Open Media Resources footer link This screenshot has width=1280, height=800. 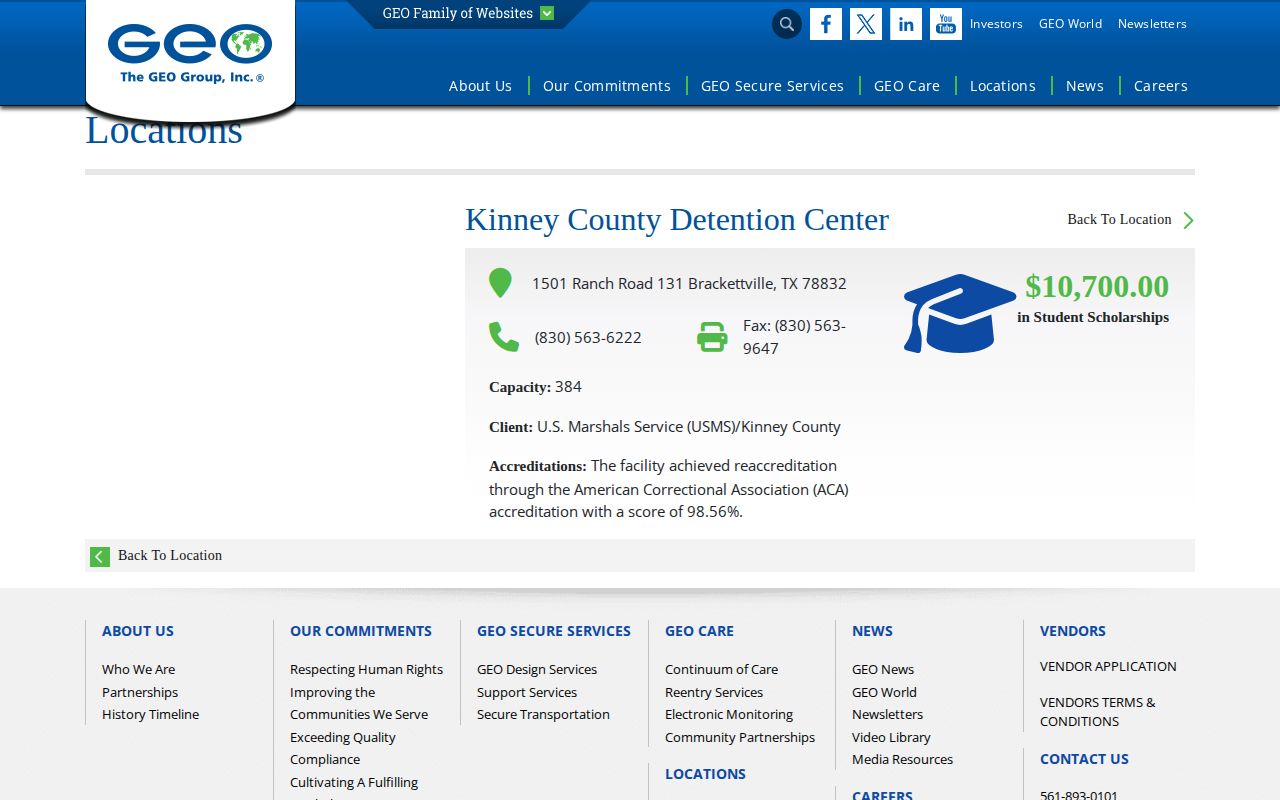pyautogui.click(x=902, y=760)
